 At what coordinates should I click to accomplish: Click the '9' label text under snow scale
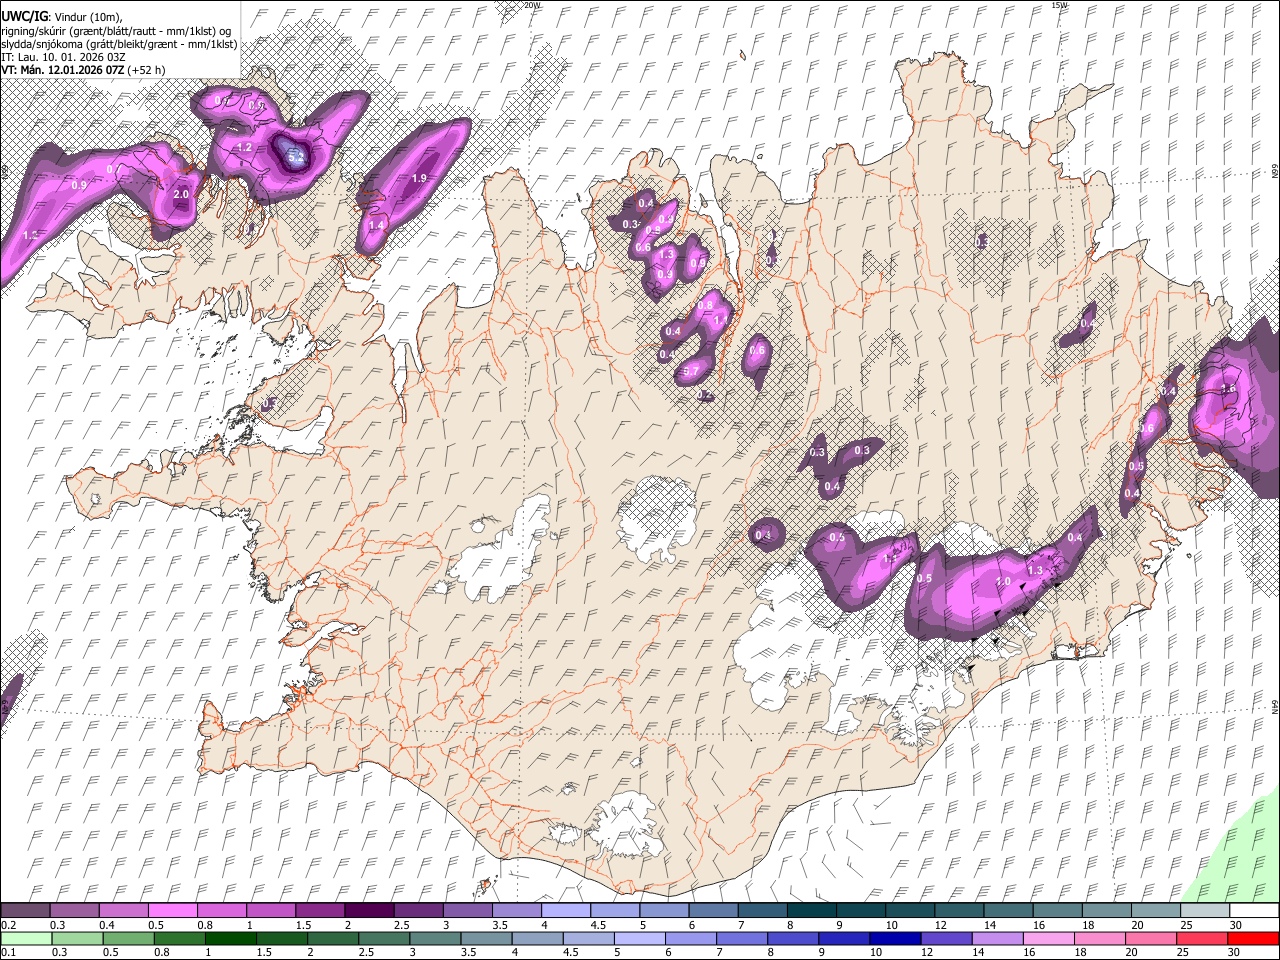pyautogui.click(x=839, y=925)
